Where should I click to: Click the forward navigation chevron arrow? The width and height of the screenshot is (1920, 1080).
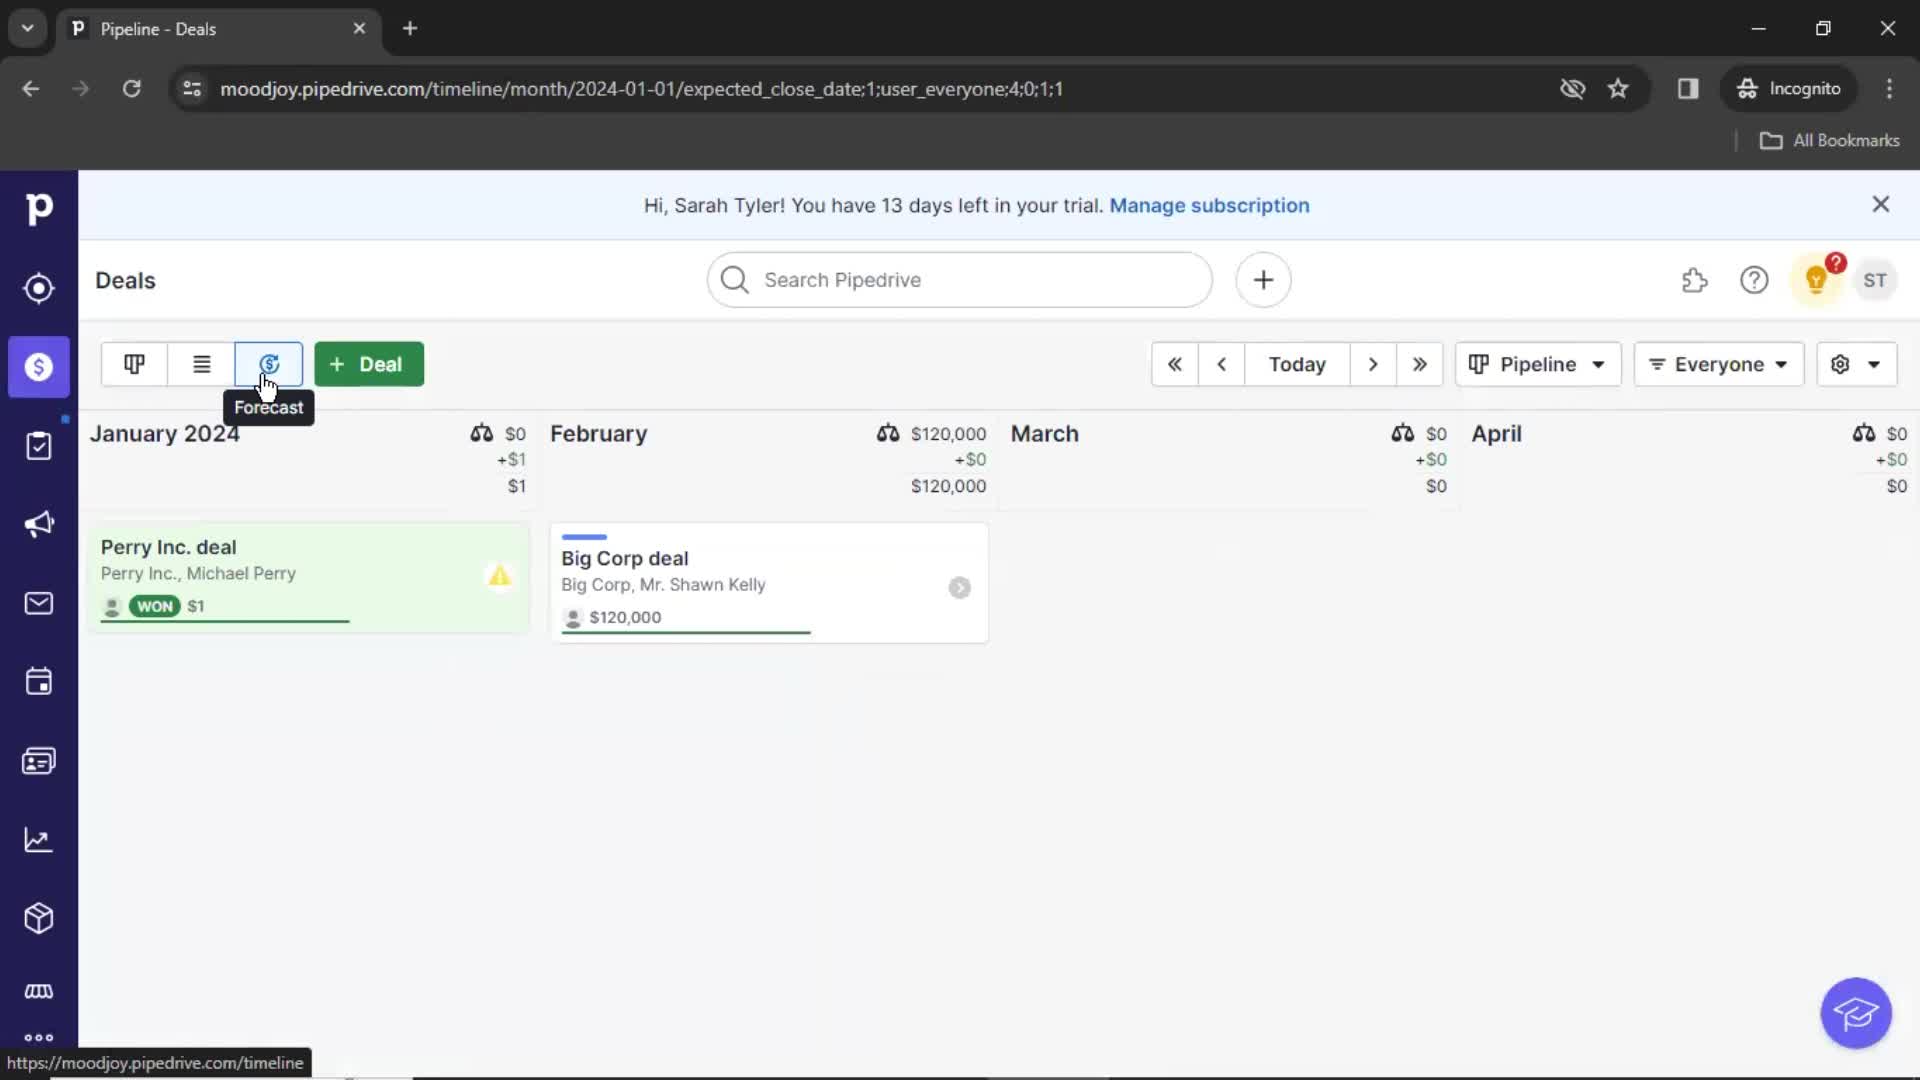[1371, 364]
